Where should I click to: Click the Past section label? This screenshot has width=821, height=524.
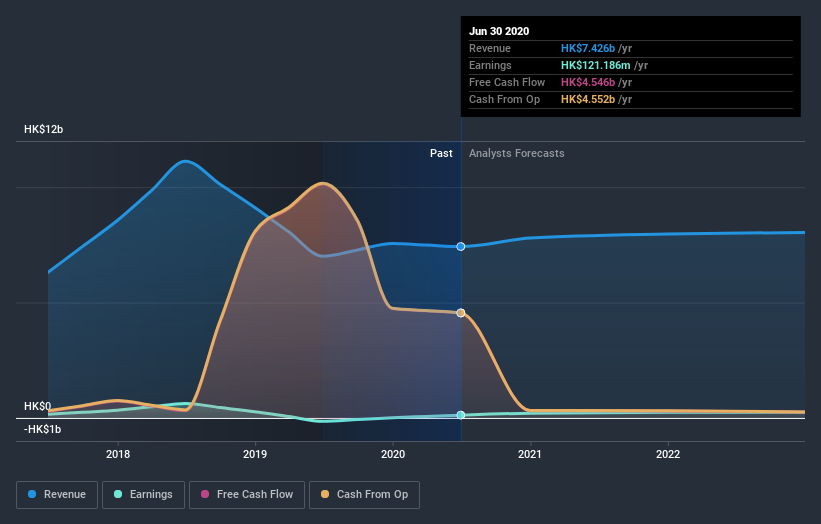(x=441, y=153)
